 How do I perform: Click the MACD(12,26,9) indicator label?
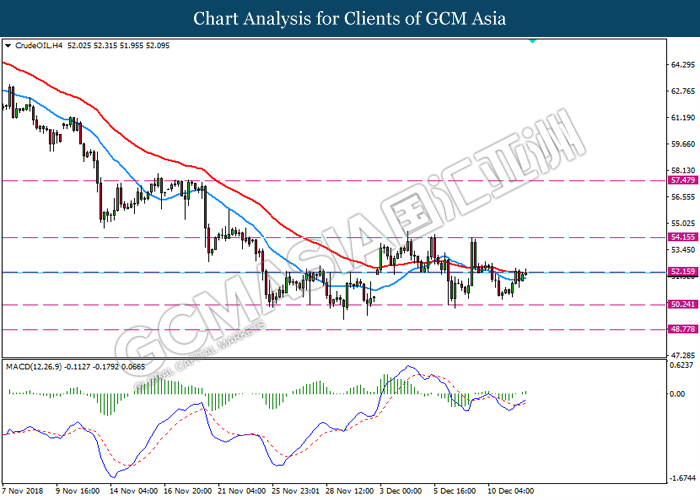tap(34, 367)
